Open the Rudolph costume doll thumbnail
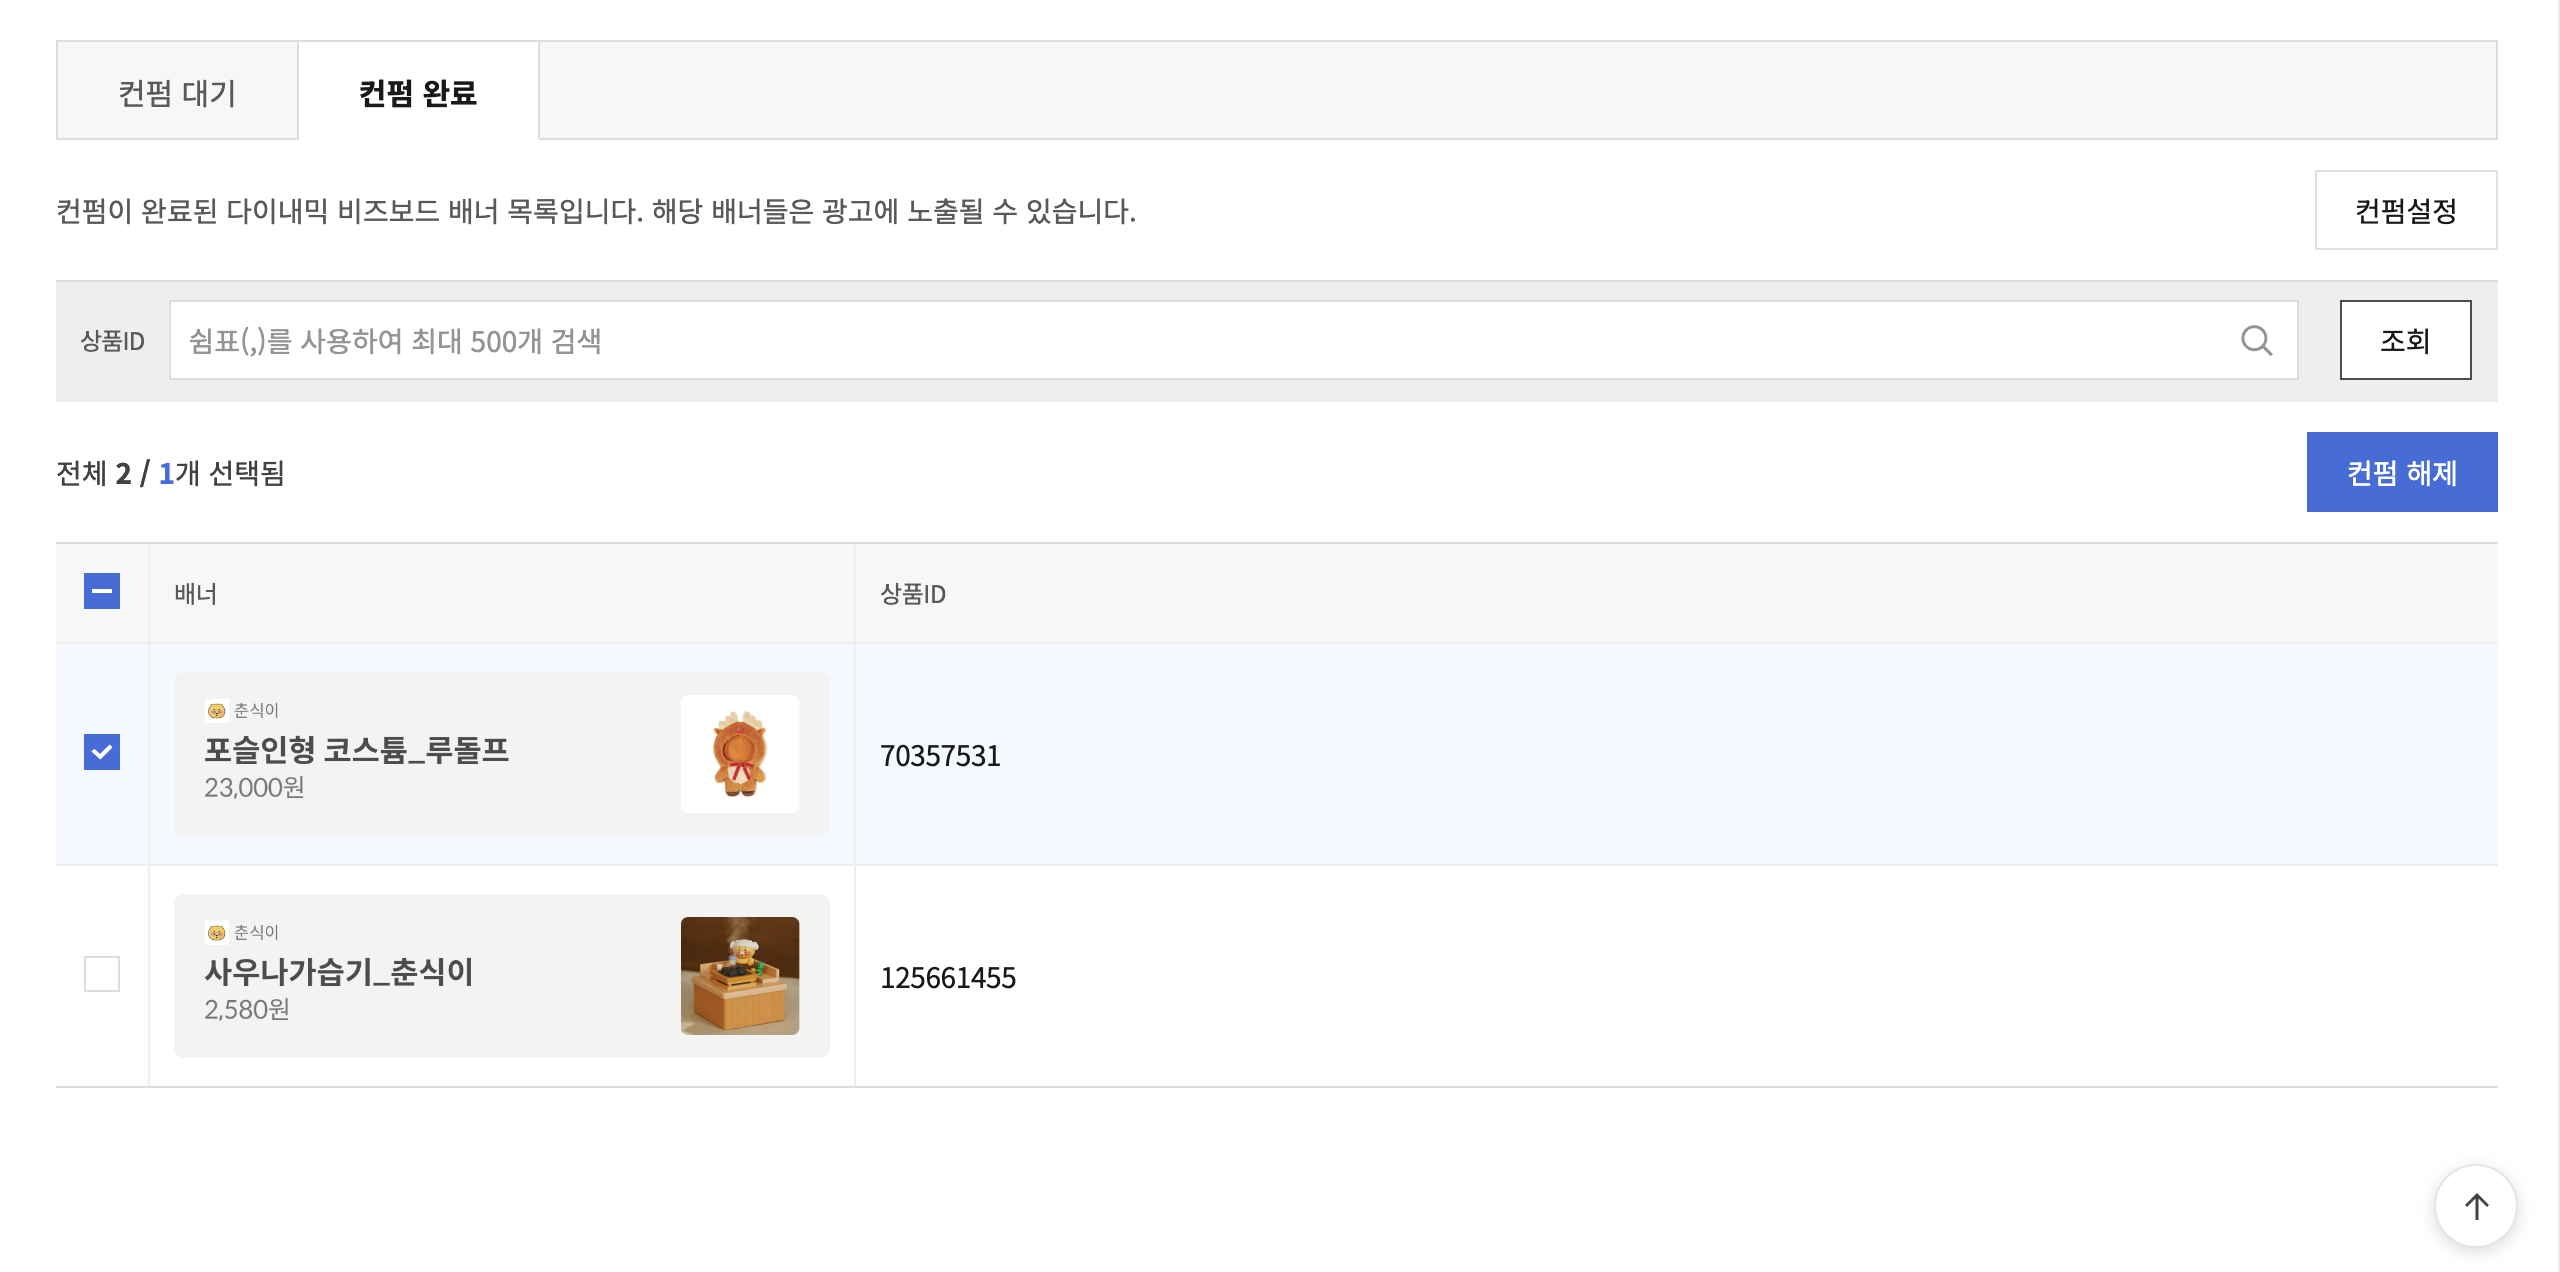2560x1272 pixels. [740, 754]
